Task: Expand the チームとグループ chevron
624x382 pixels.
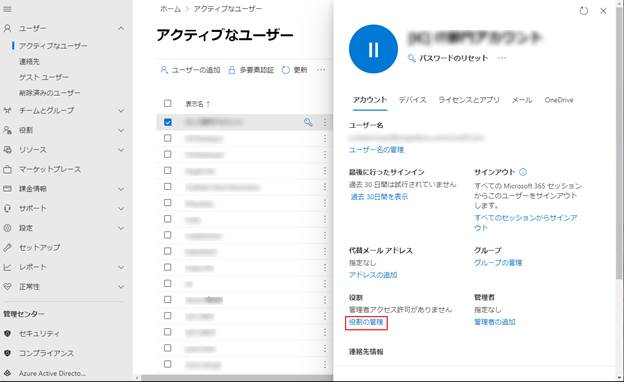Action: [x=121, y=111]
